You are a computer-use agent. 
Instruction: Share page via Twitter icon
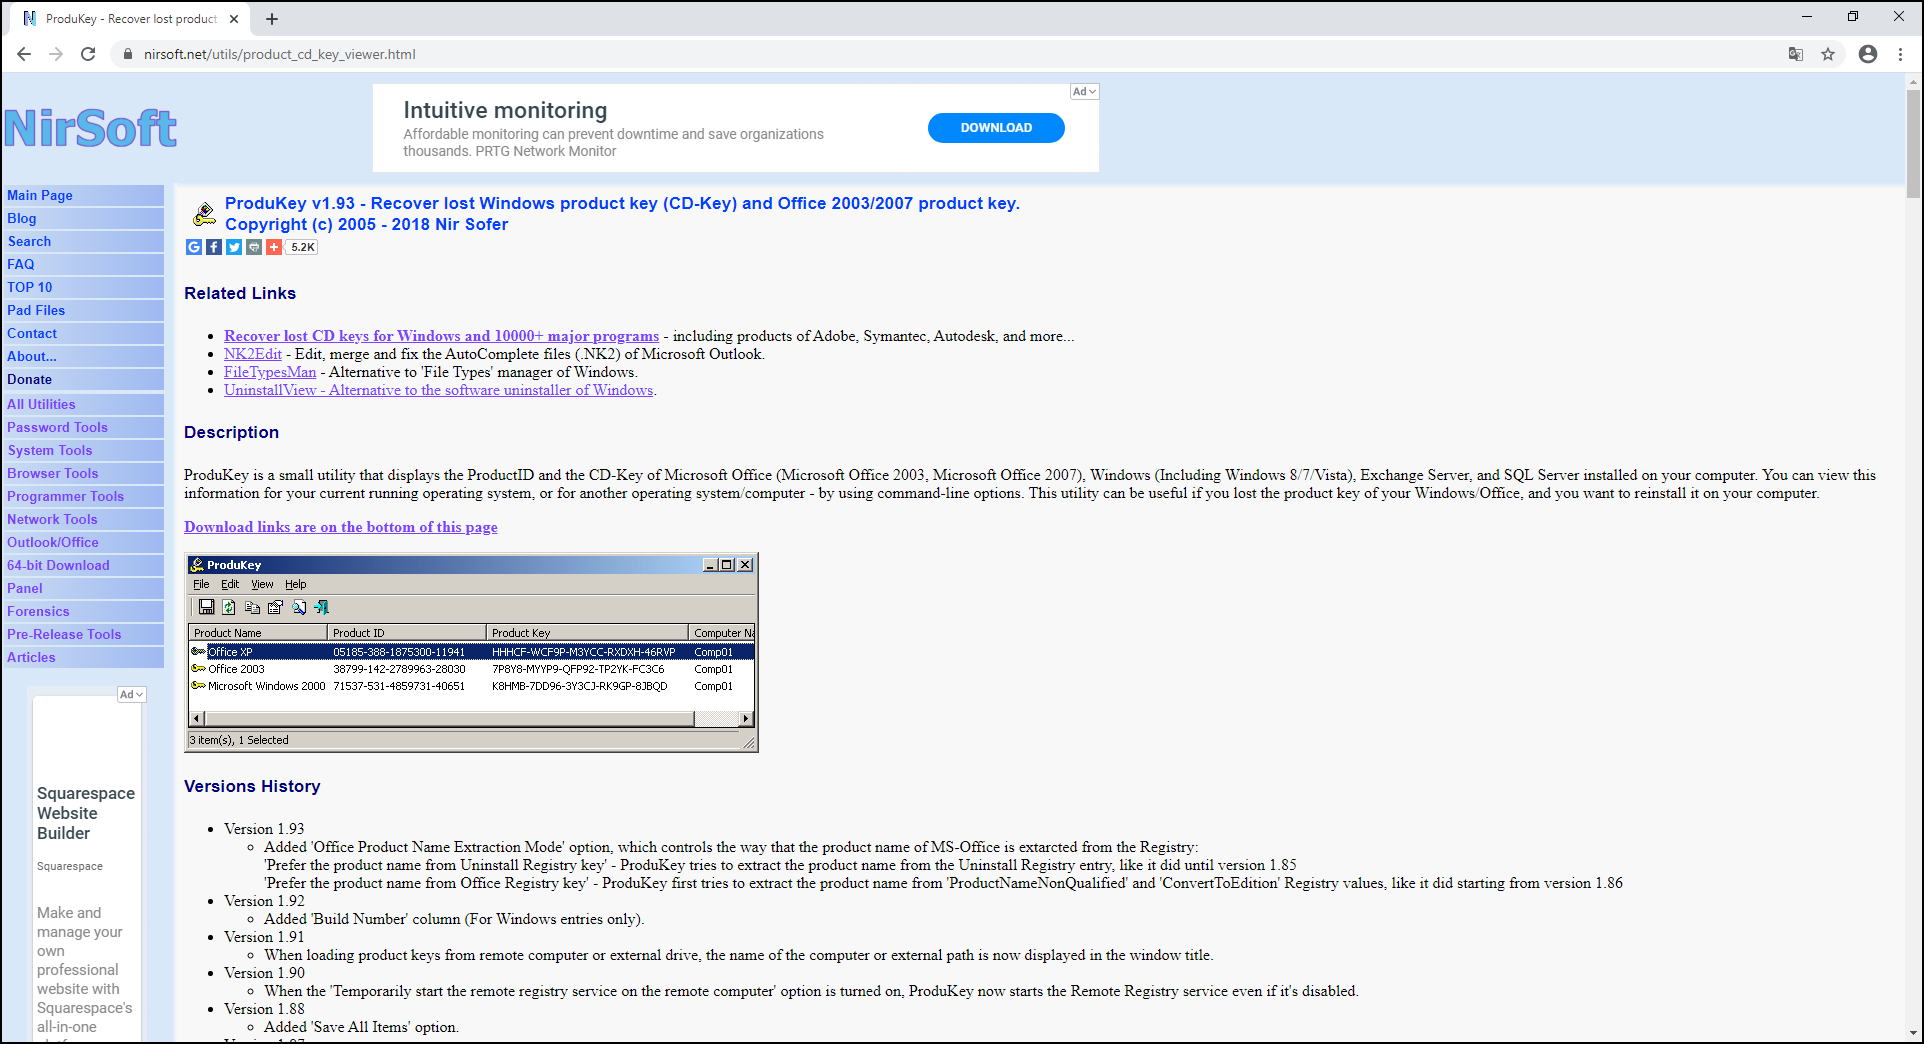click(x=234, y=247)
